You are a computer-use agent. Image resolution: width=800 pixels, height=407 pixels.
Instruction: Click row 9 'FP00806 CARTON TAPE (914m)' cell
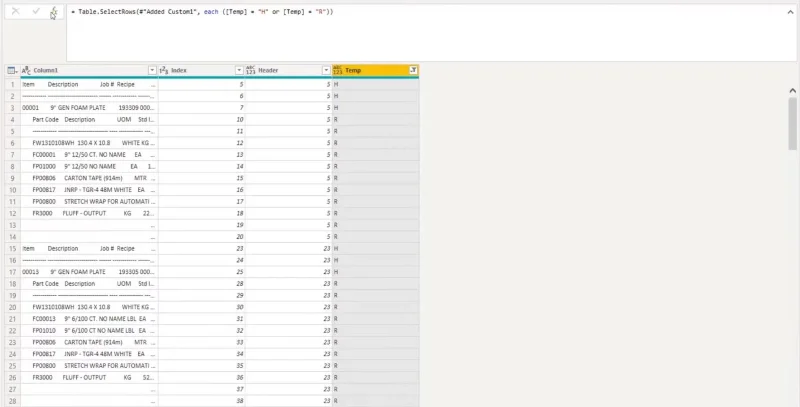pyautogui.click(x=89, y=178)
